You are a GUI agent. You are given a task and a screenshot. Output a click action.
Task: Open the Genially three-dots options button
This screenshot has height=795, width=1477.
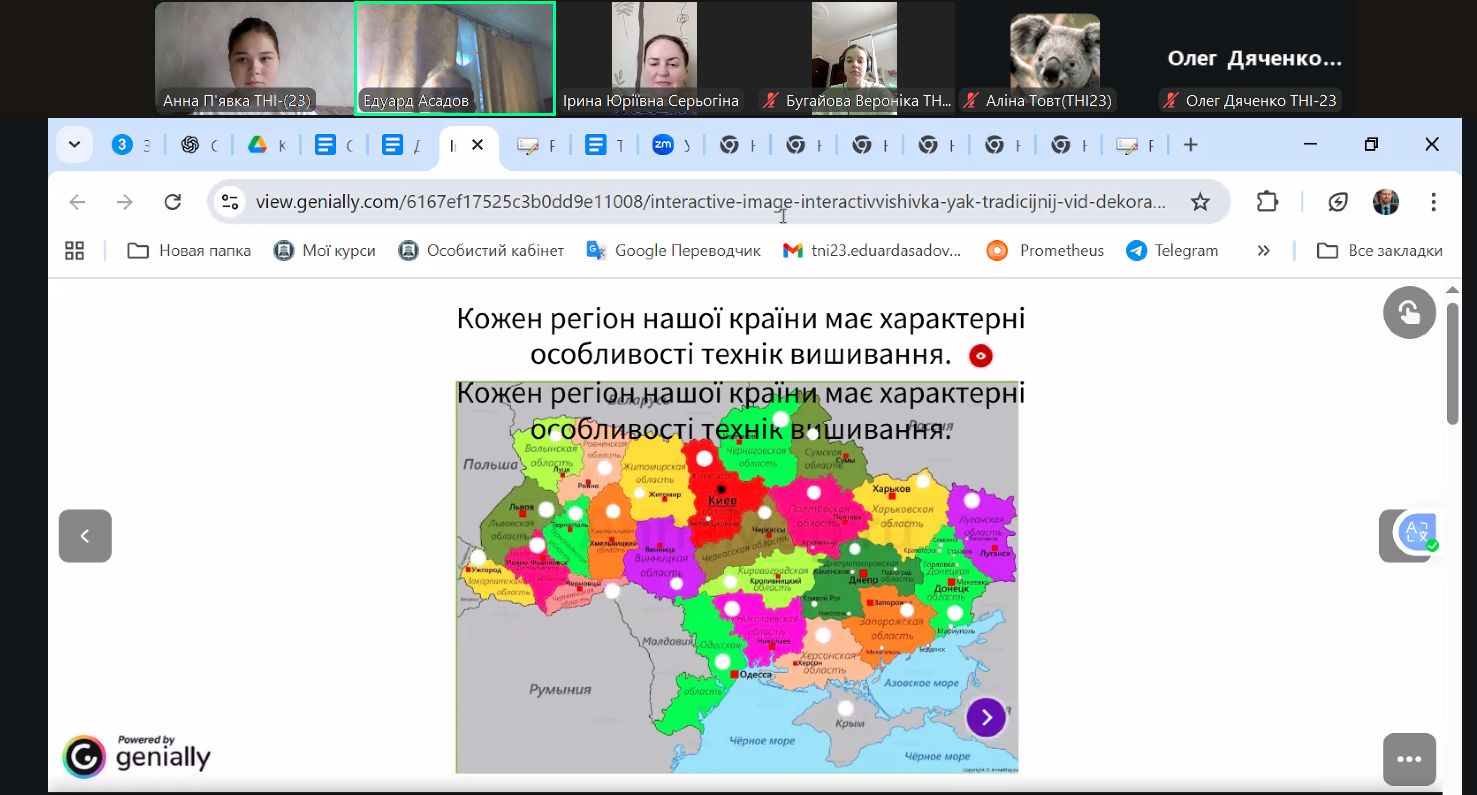[x=1409, y=759]
